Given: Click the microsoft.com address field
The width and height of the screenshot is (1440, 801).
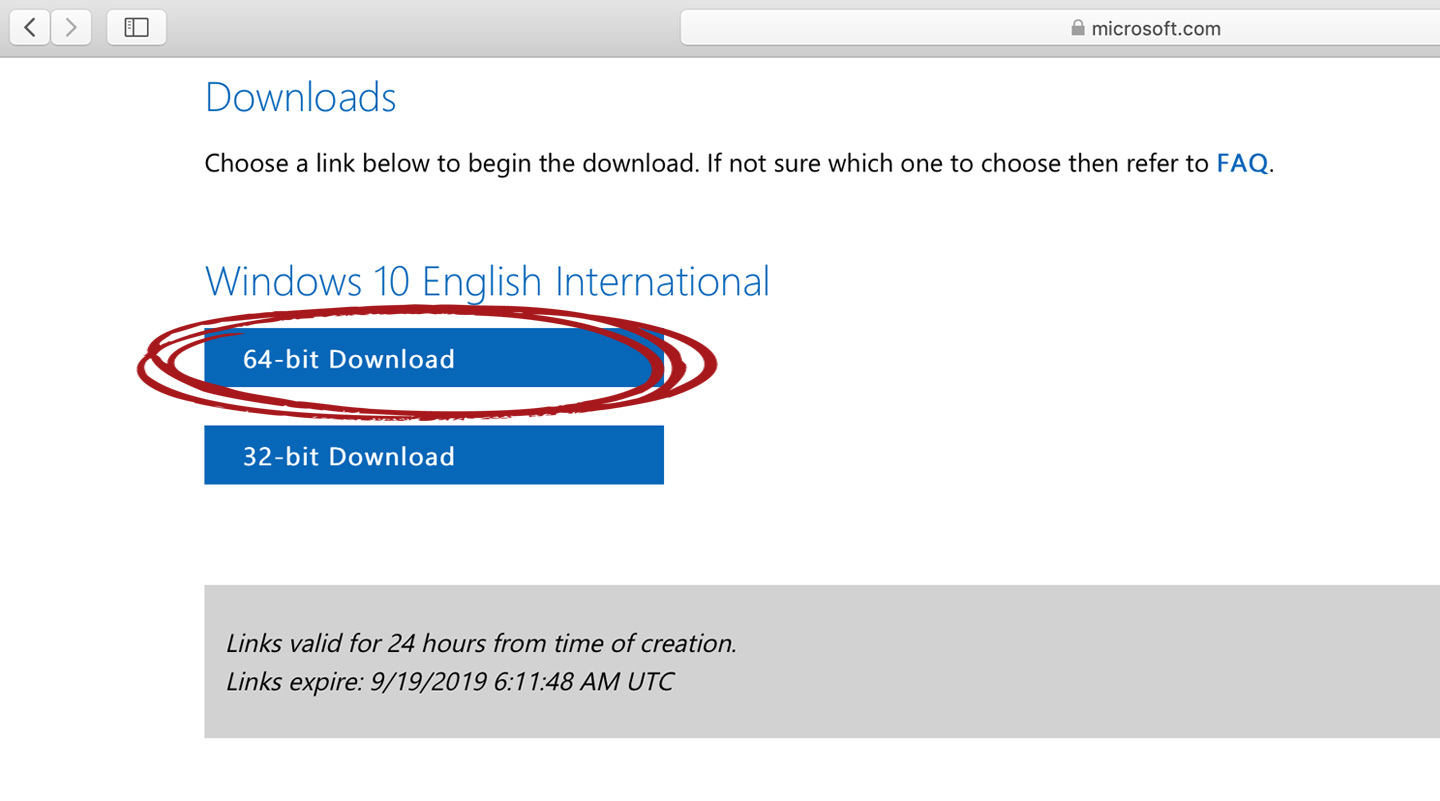Looking at the screenshot, I should [x=1060, y=28].
